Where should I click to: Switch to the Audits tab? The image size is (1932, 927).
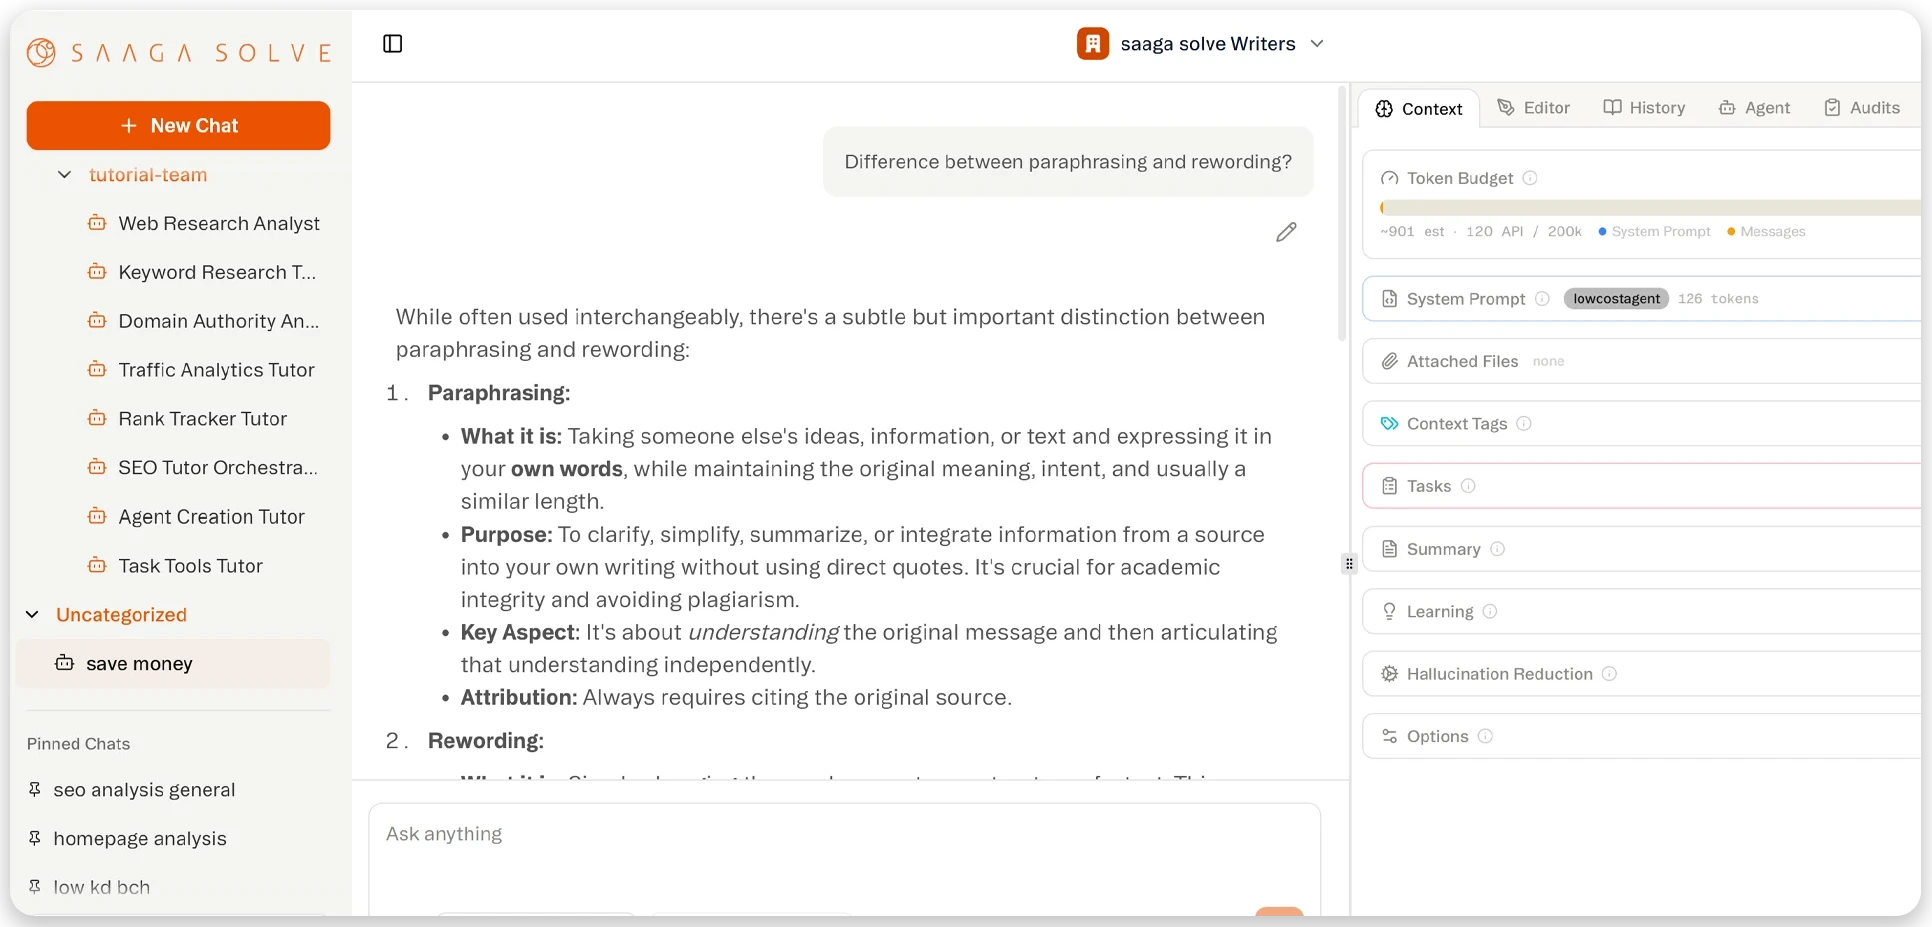pyautogui.click(x=1862, y=107)
